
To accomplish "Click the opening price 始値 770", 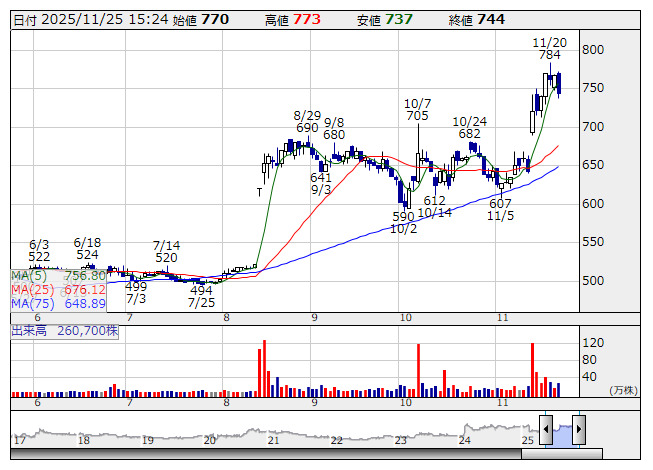I will point(201,20).
